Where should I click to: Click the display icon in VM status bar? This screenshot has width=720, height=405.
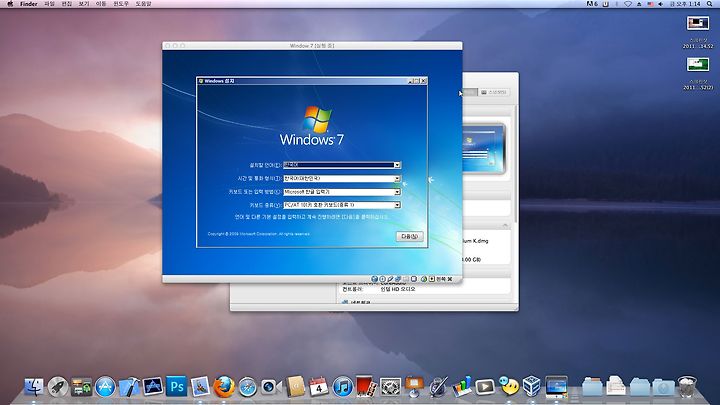click(x=414, y=279)
